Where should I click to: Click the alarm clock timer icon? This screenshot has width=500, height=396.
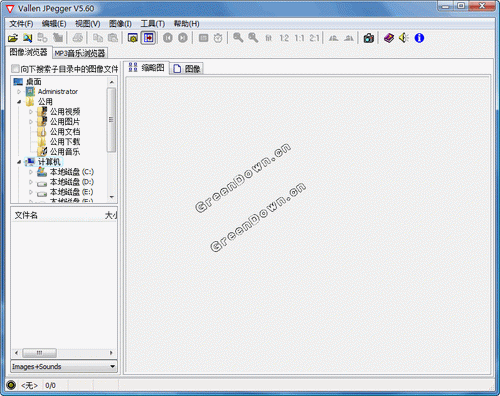[x=218, y=38]
